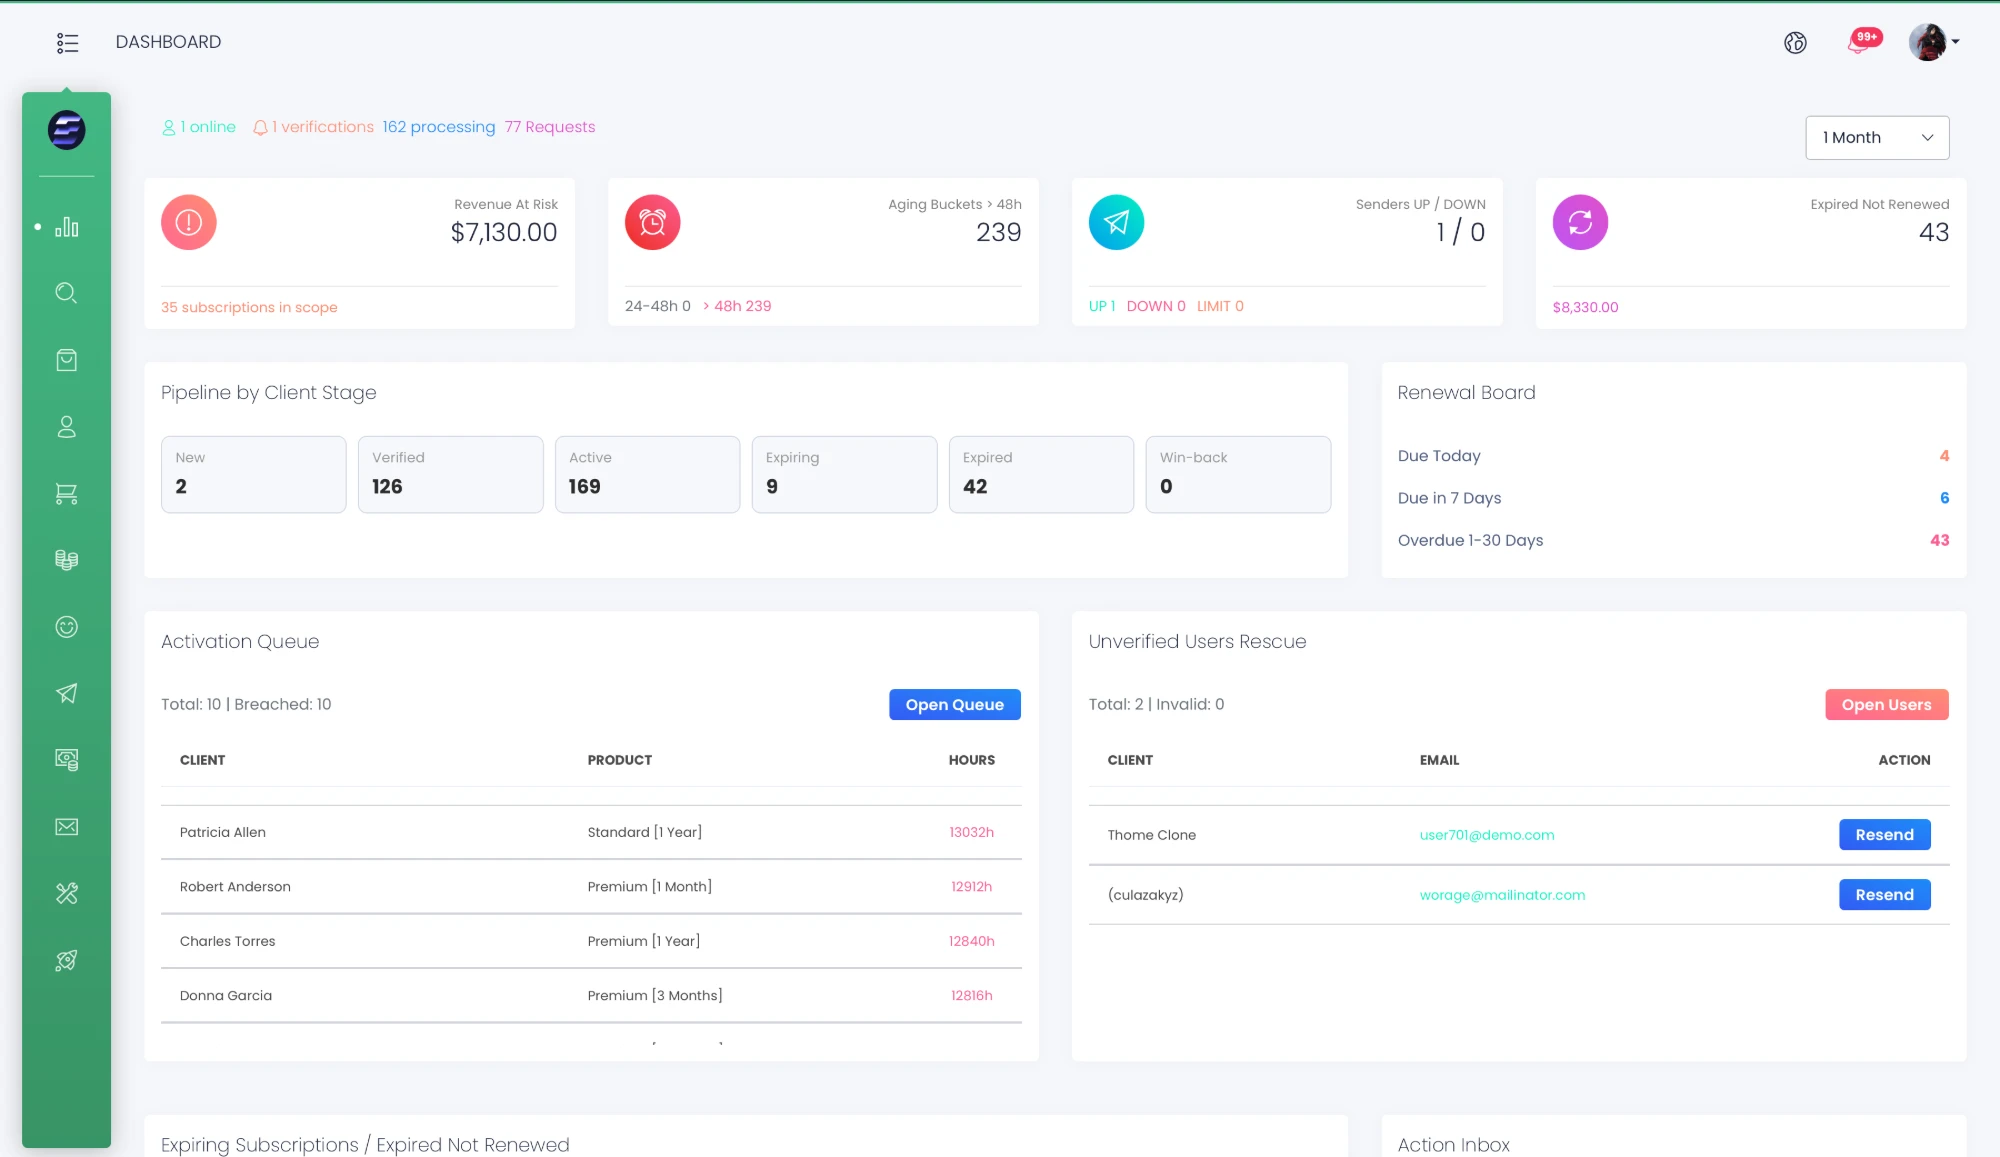Image resolution: width=2000 pixels, height=1157 pixels.
Task: Click the app logo in sidebar
Action: [67, 130]
